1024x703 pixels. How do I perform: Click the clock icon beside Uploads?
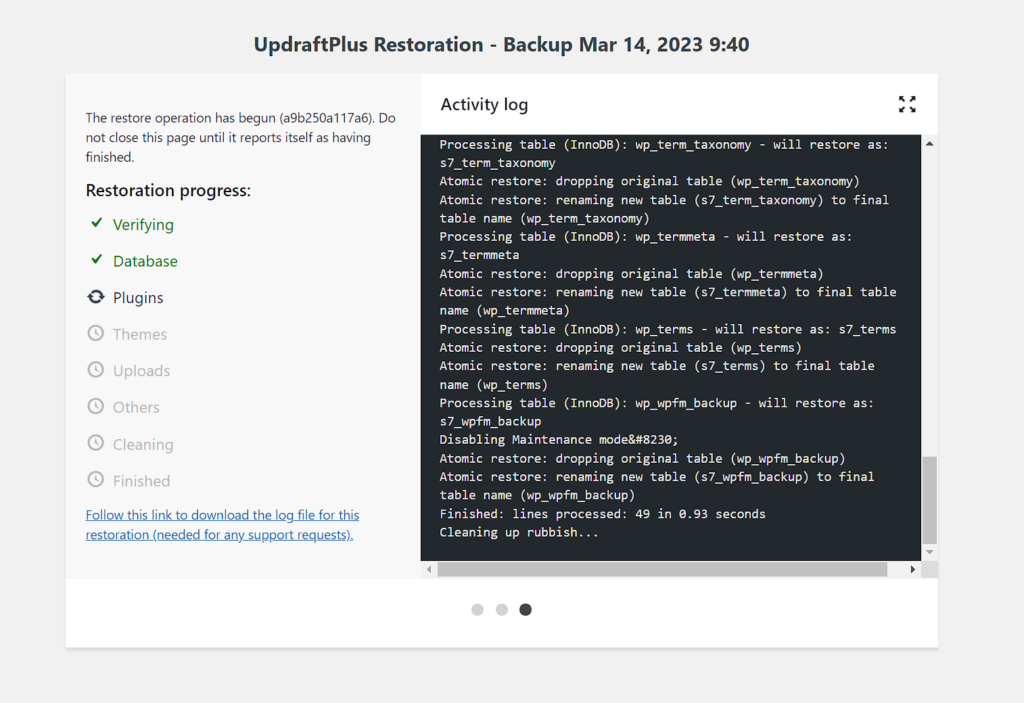[96, 370]
